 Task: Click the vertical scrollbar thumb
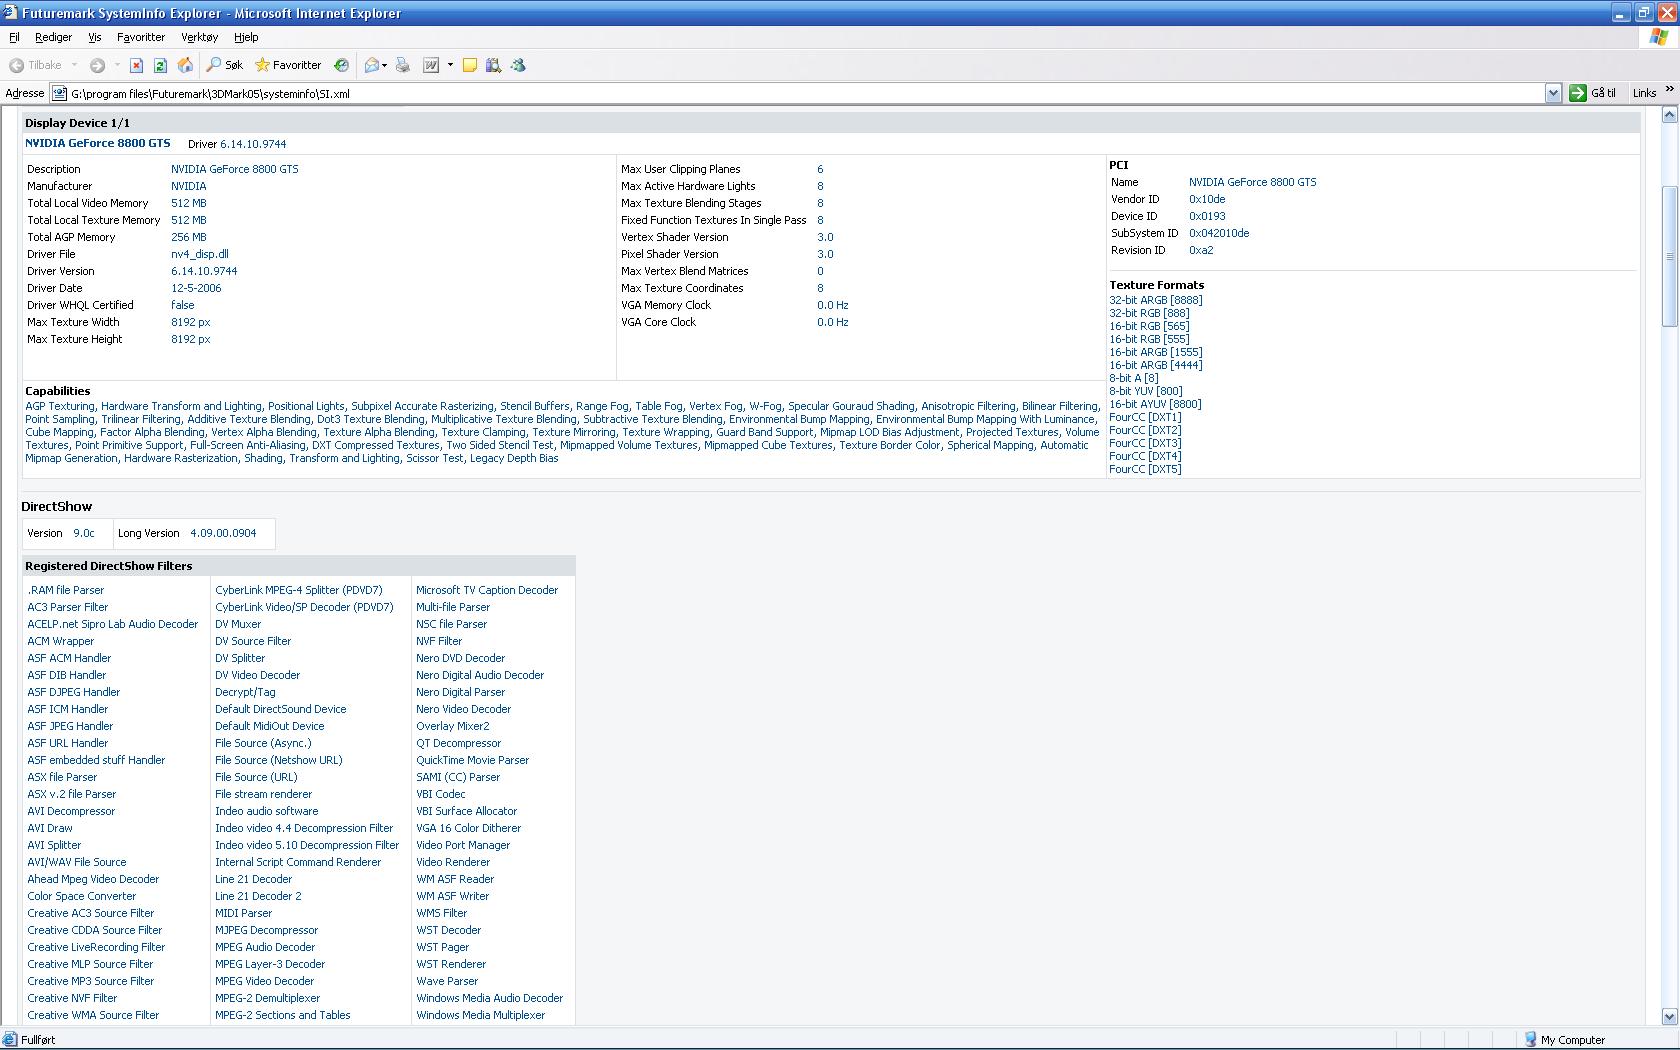coord(1669,256)
